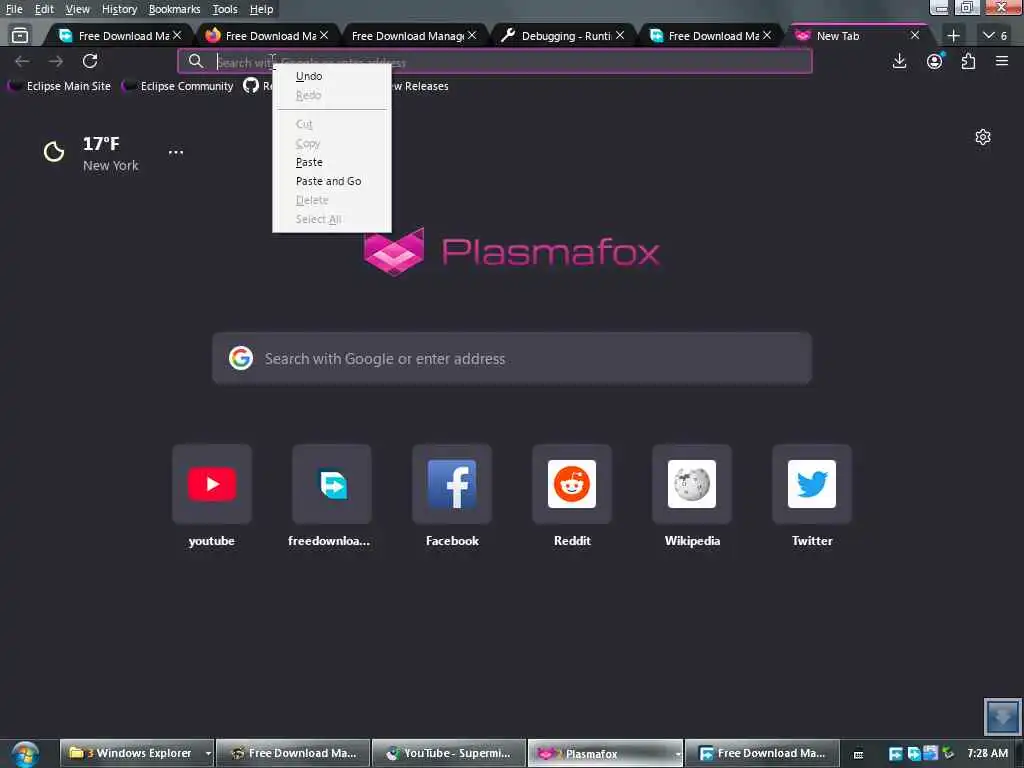Switch to Windows Explorer in the taskbar
The height and width of the screenshot is (768, 1024).
pos(131,753)
